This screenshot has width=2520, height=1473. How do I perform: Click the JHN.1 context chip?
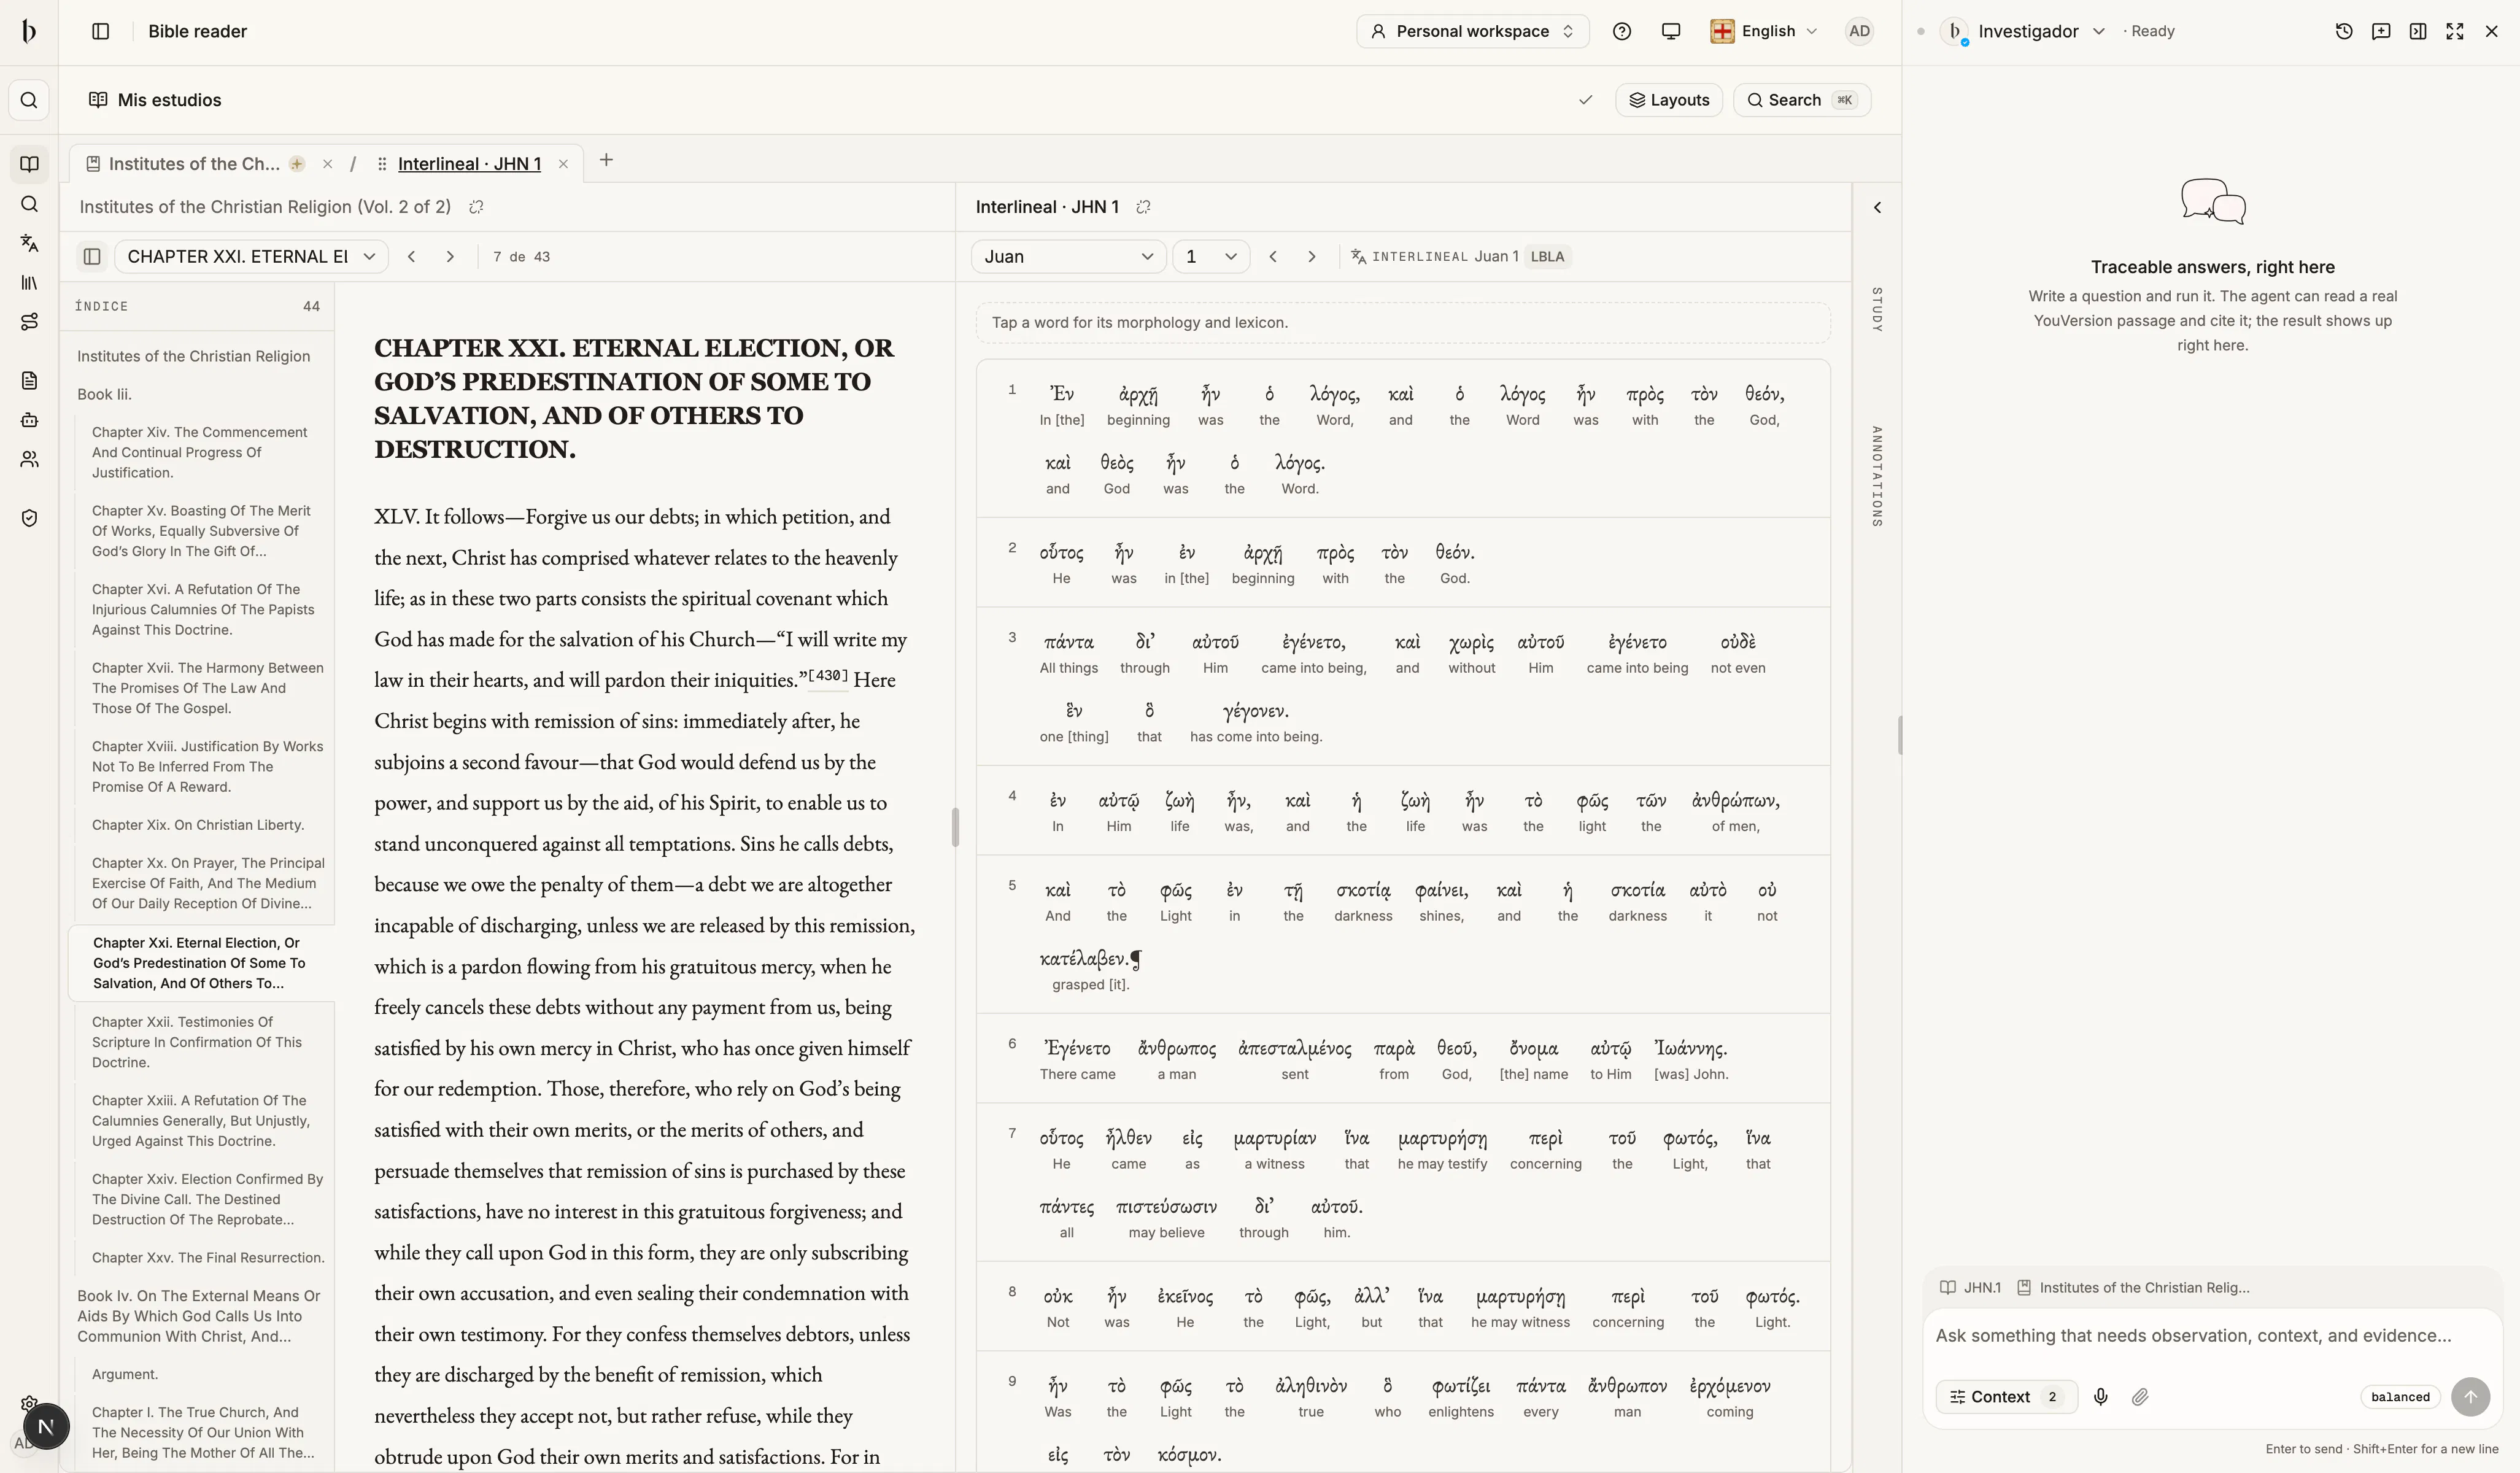[1971, 1288]
